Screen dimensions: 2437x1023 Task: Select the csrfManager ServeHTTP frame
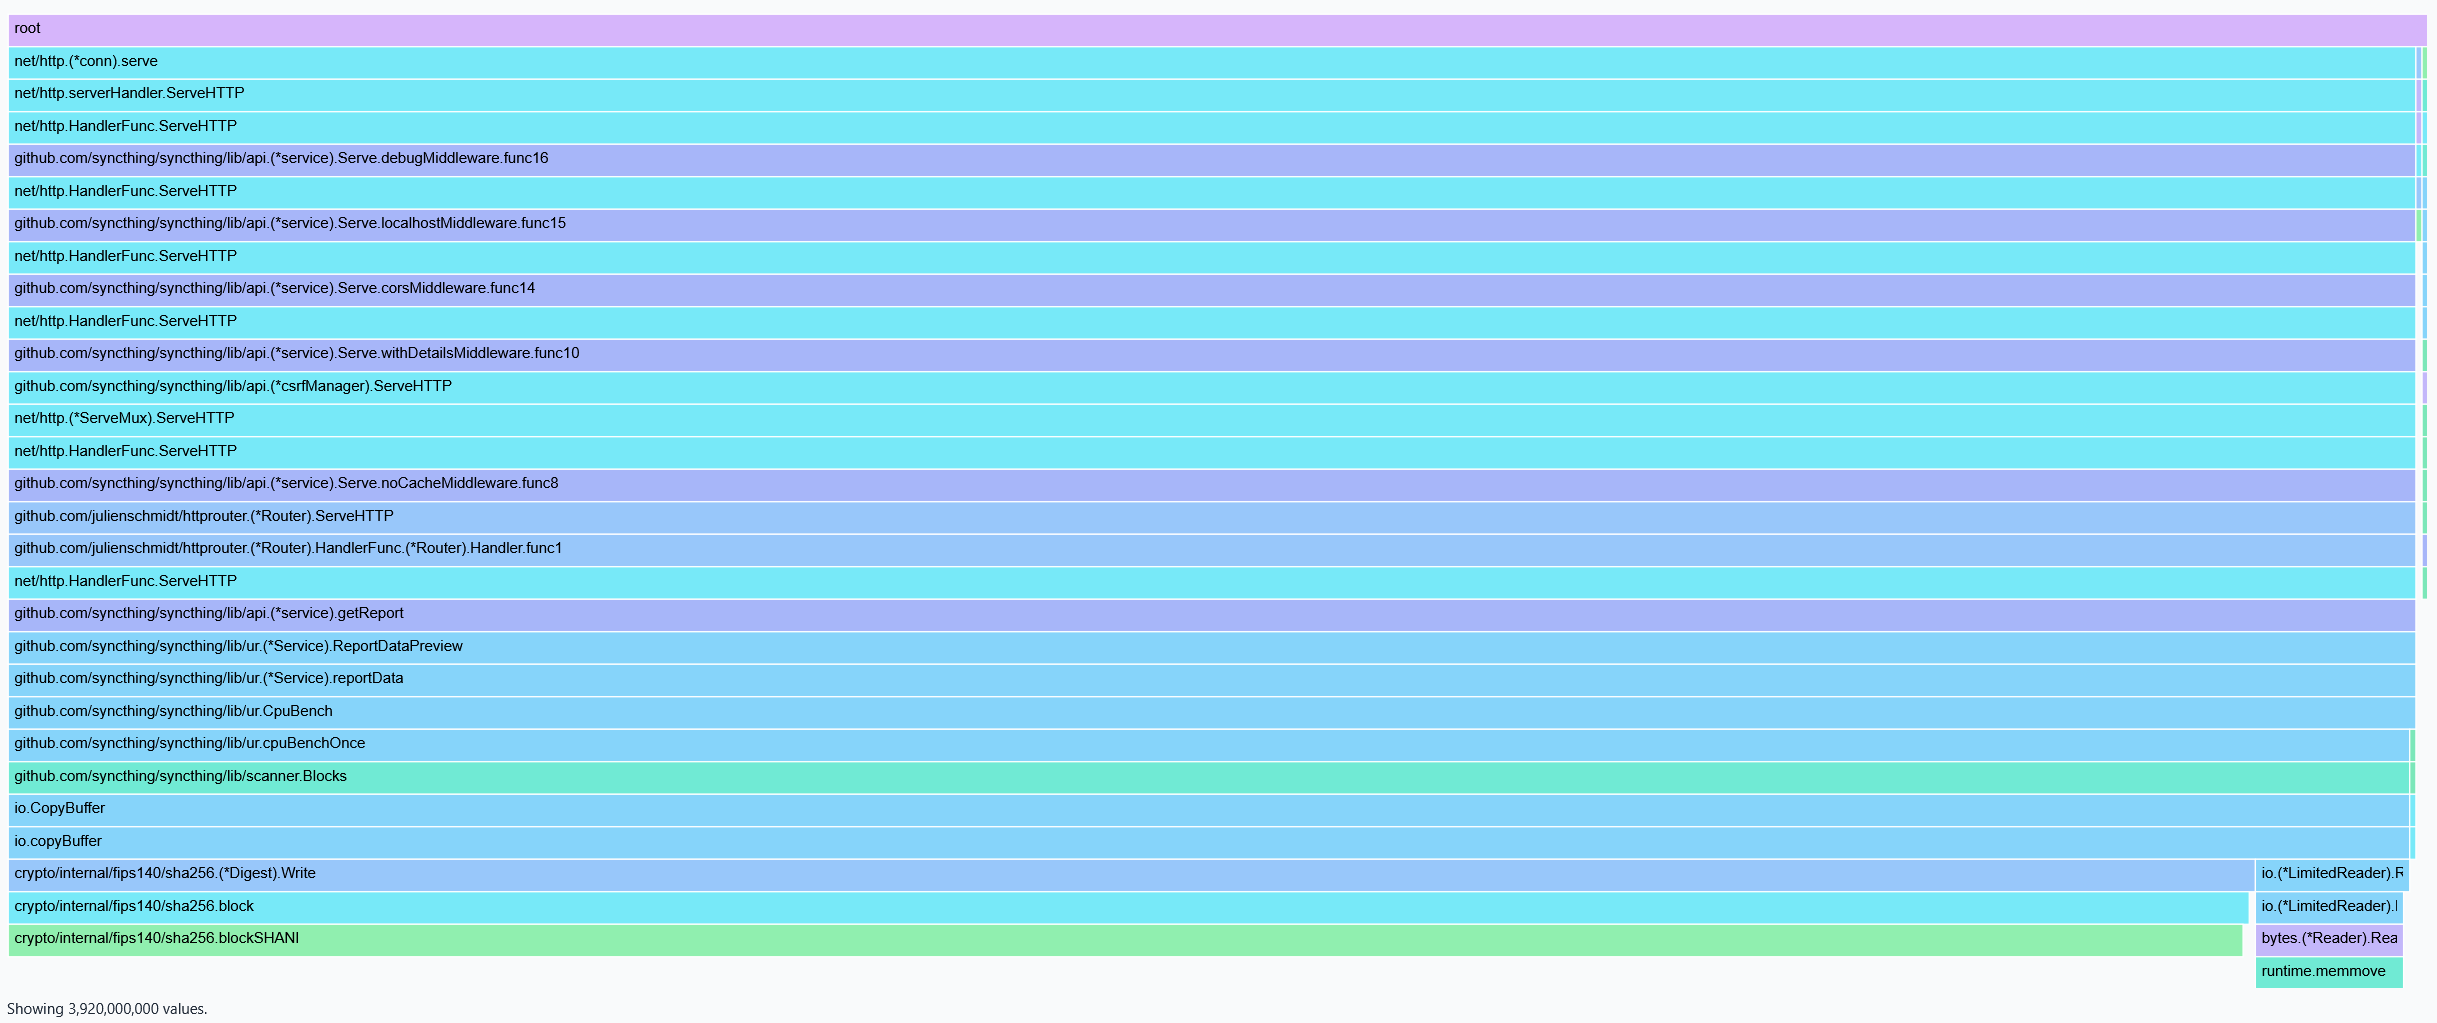pos(1210,387)
